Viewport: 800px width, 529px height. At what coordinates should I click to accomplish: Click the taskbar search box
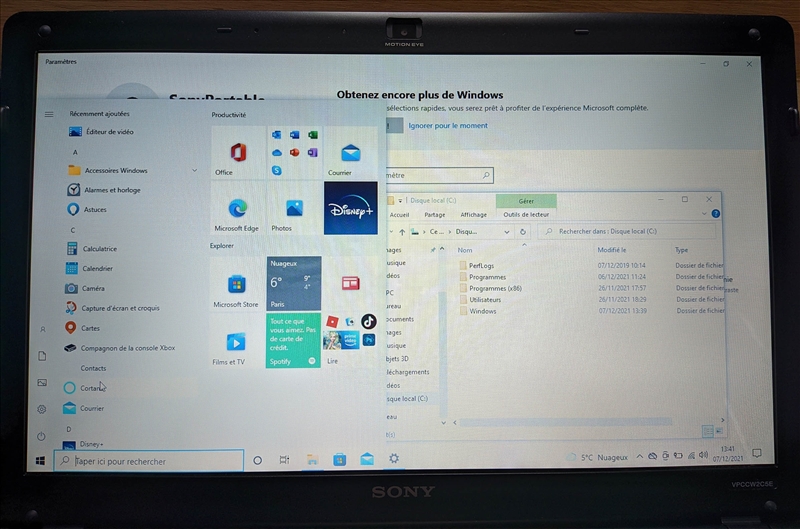pyautogui.click(x=148, y=461)
